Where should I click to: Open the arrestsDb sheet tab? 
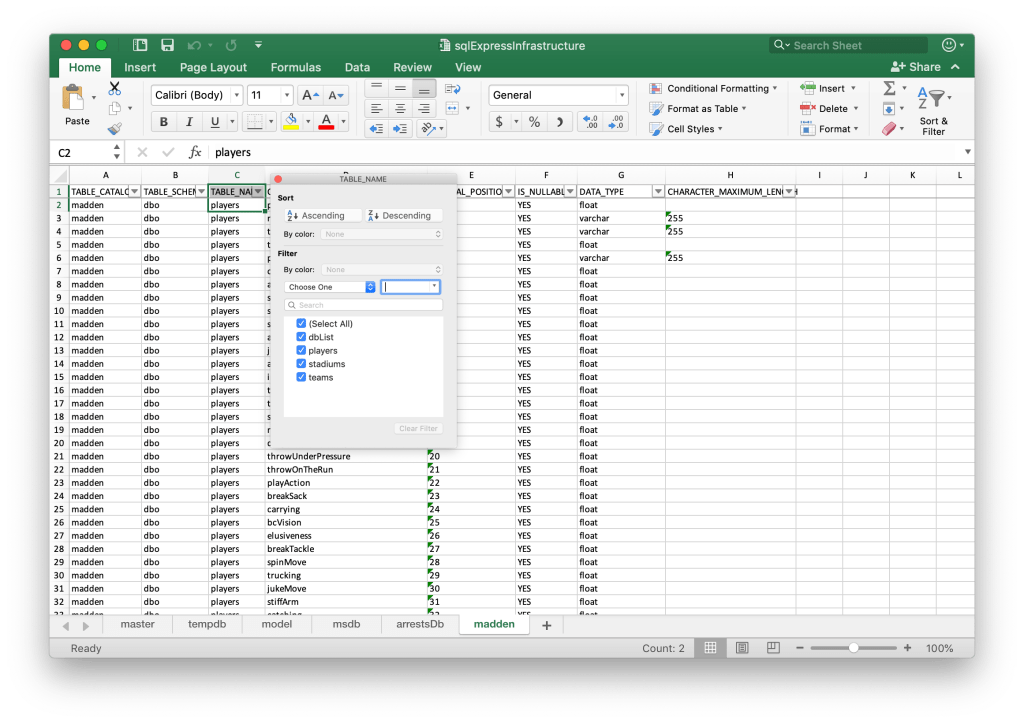[x=419, y=624]
